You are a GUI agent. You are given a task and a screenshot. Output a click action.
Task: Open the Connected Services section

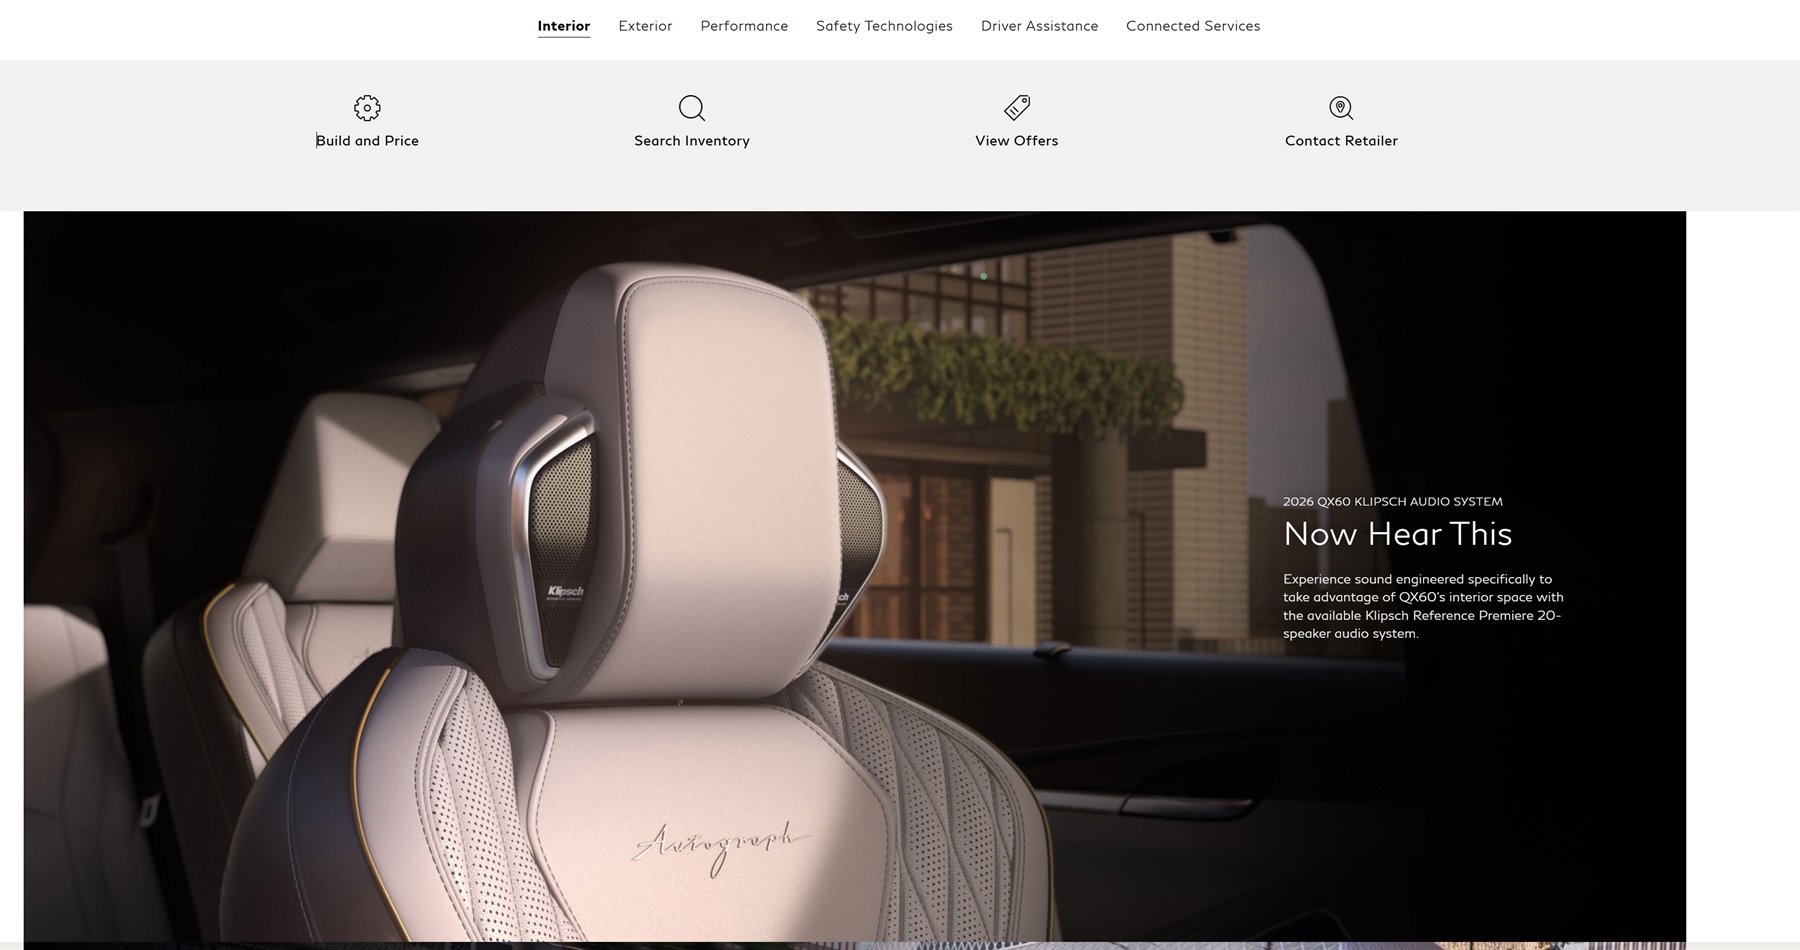pos(1192,25)
